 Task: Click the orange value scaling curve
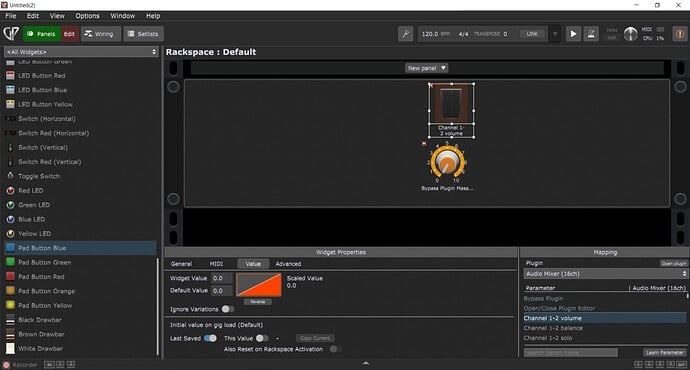(259, 285)
